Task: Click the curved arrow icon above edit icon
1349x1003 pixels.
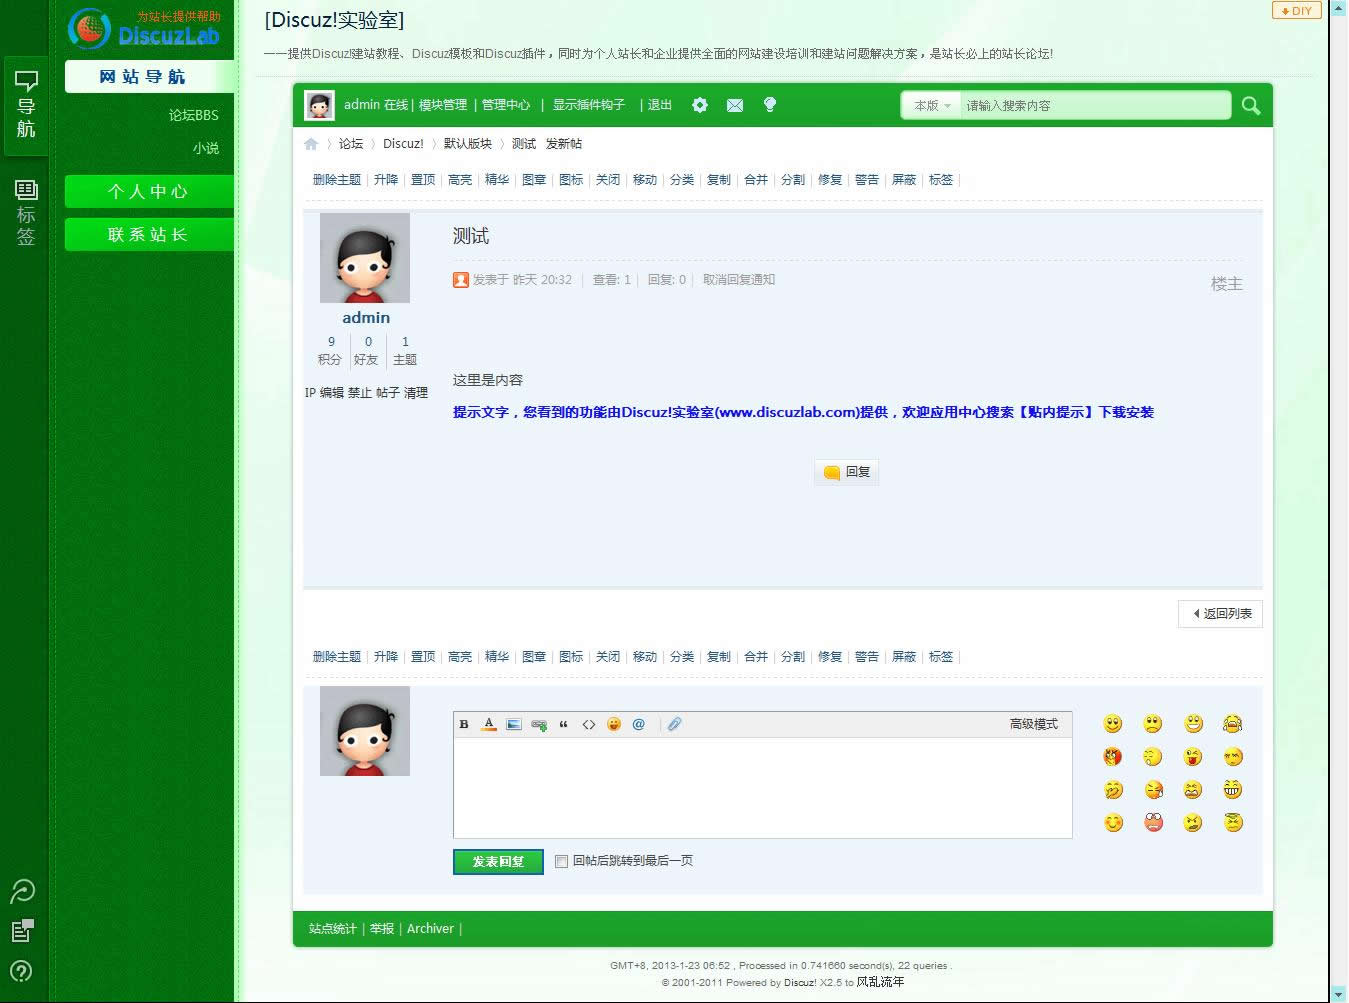Action: coord(22,890)
